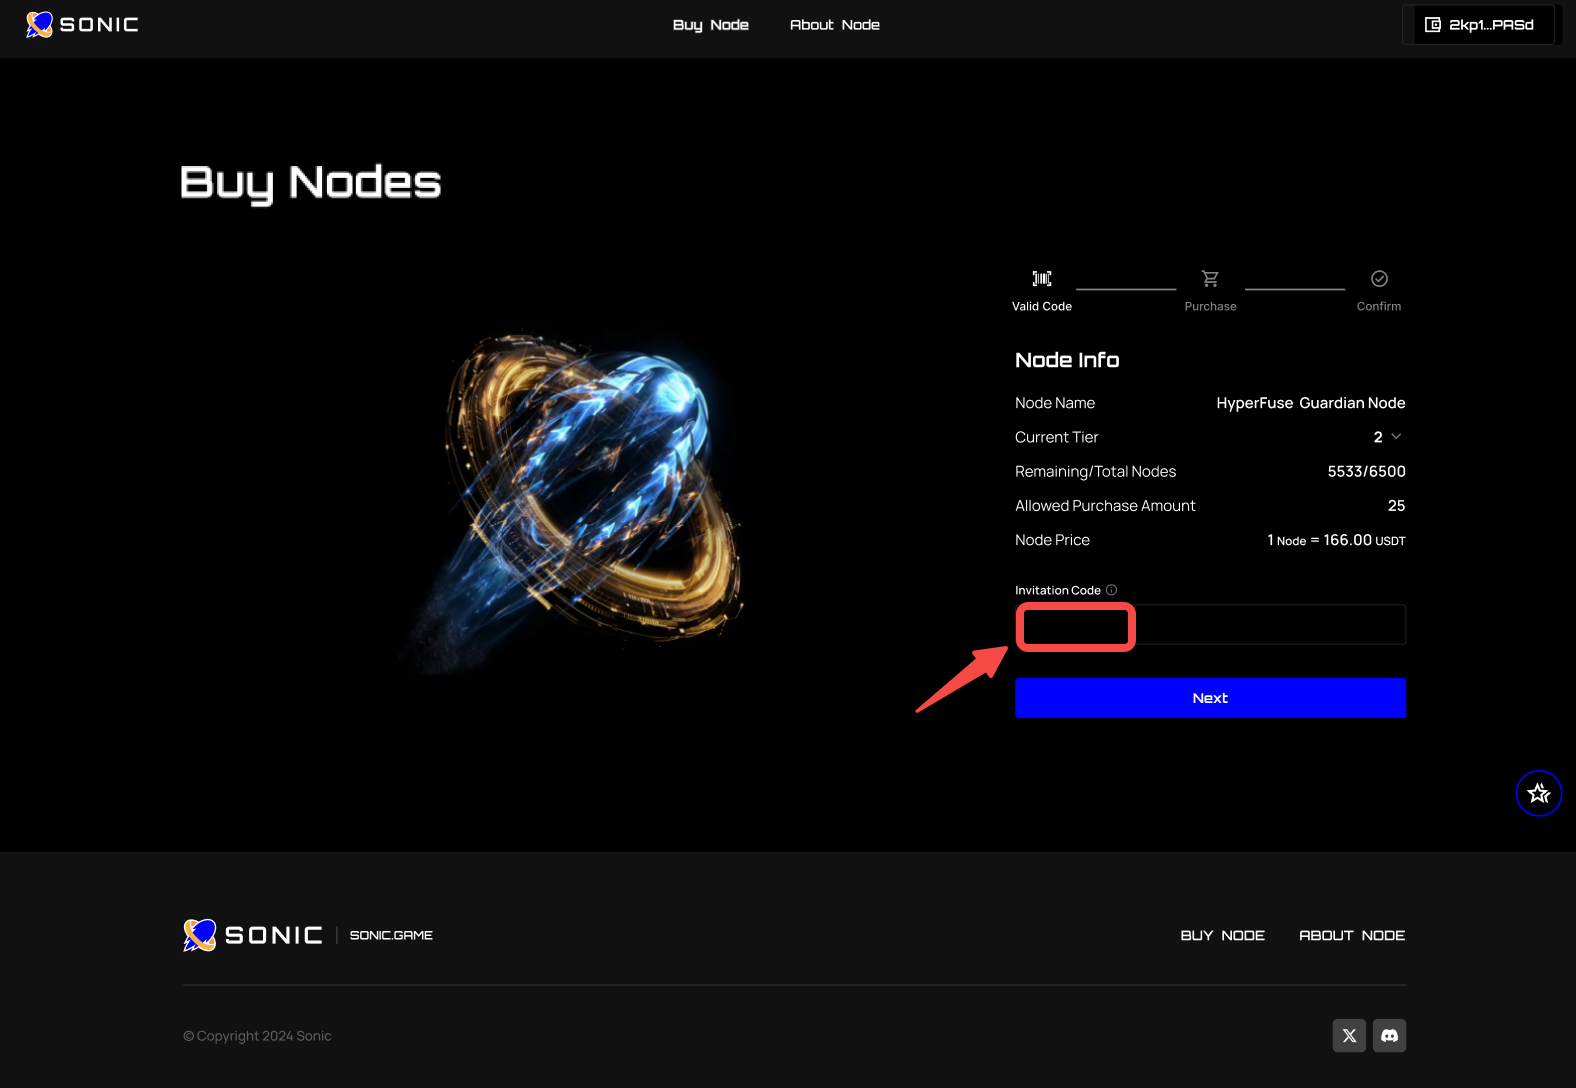Screen dimensions: 1576x1088
Task: Click the barcode Valid Code step icon
Action: click(x=1041, y=279)
